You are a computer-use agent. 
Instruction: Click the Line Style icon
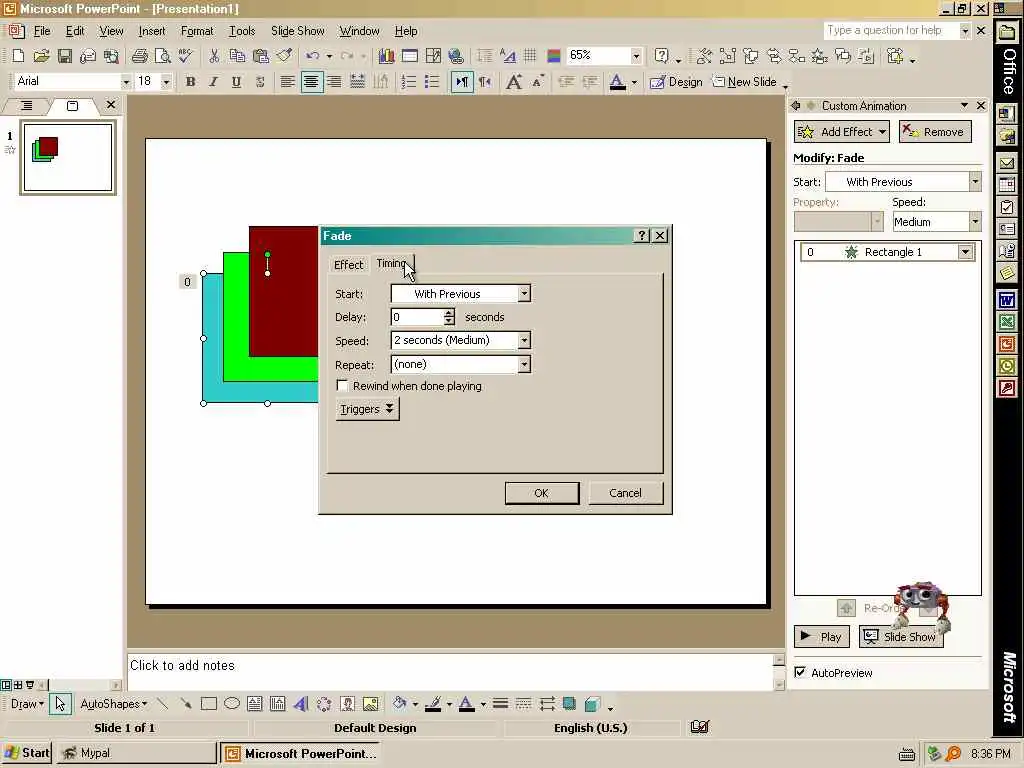click(x=500, y=704)
